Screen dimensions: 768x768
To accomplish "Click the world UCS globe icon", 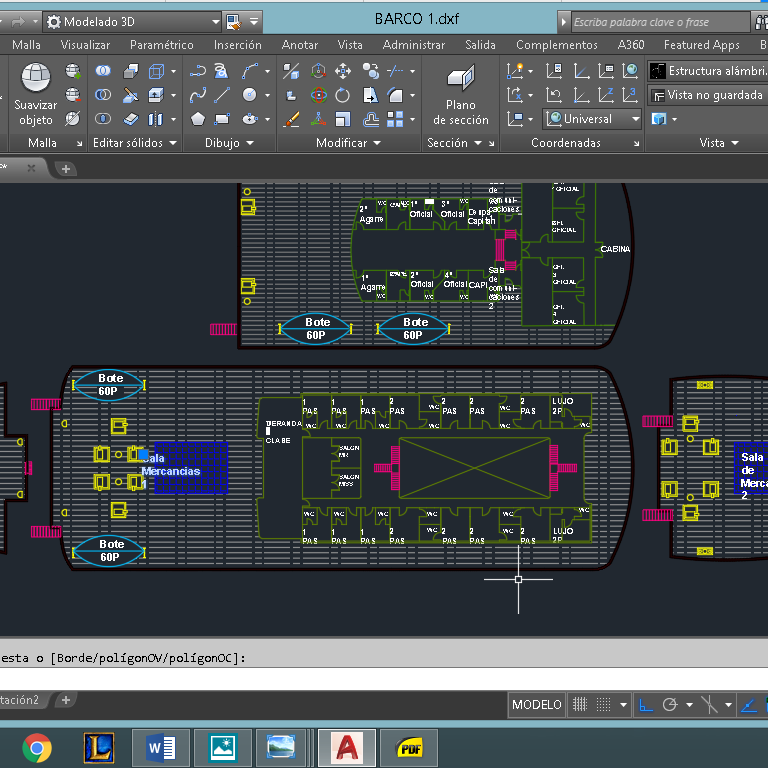I will [630, 71].
